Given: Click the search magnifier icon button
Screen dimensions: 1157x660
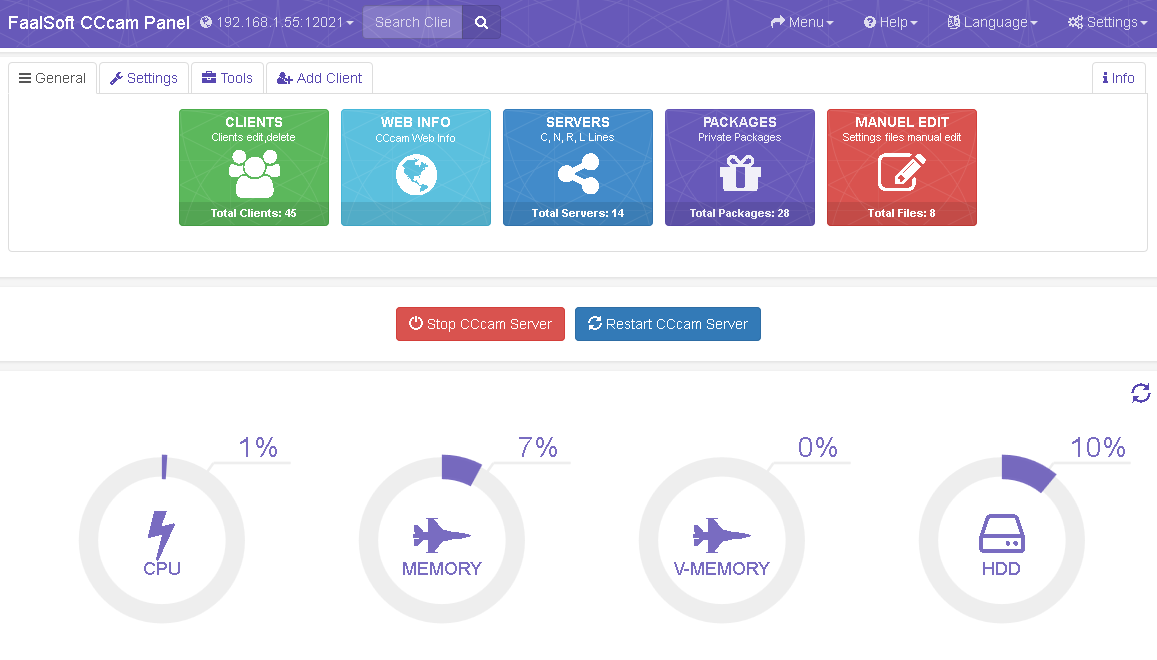Looking at the screenshot, I should [481, 22].
